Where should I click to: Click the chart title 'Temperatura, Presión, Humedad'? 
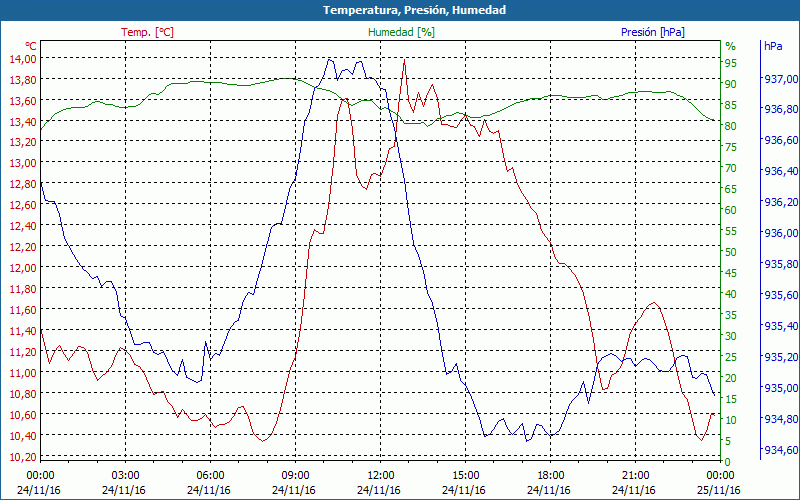(414, 10)
